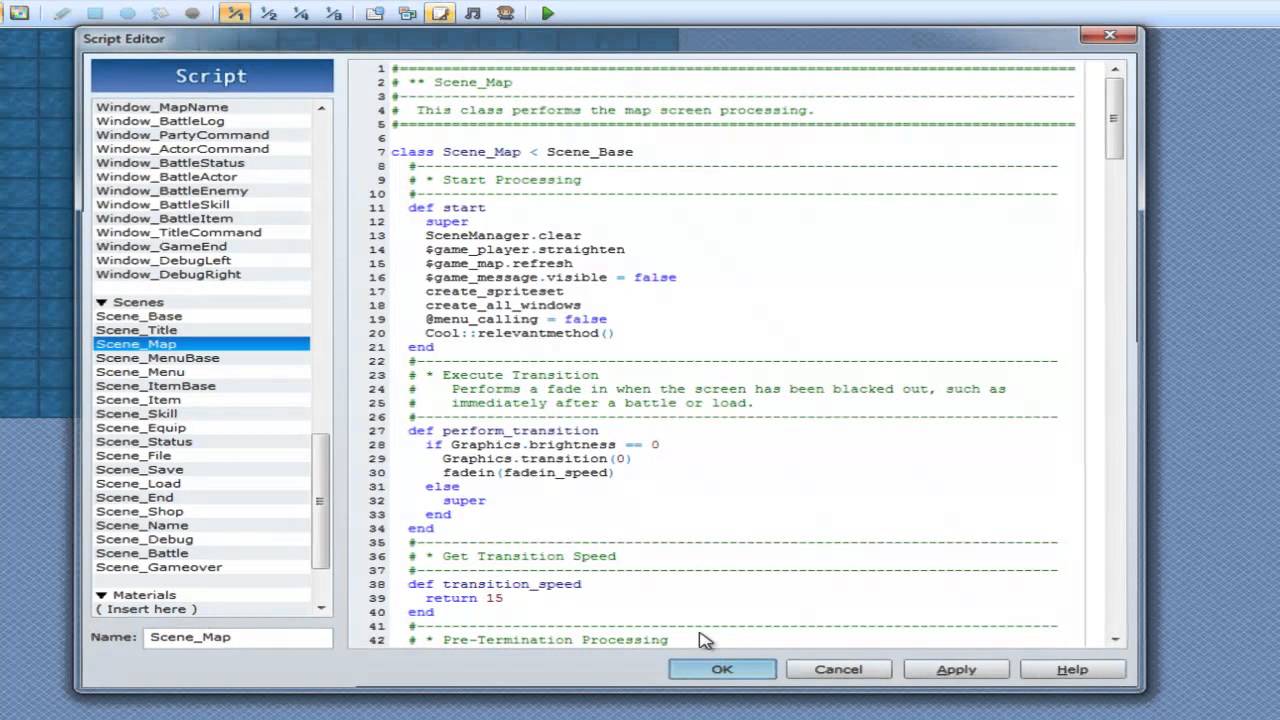Collapse the Scenes script group
The height and width of the screenshot is (720, 1280).
click(101, 302)
